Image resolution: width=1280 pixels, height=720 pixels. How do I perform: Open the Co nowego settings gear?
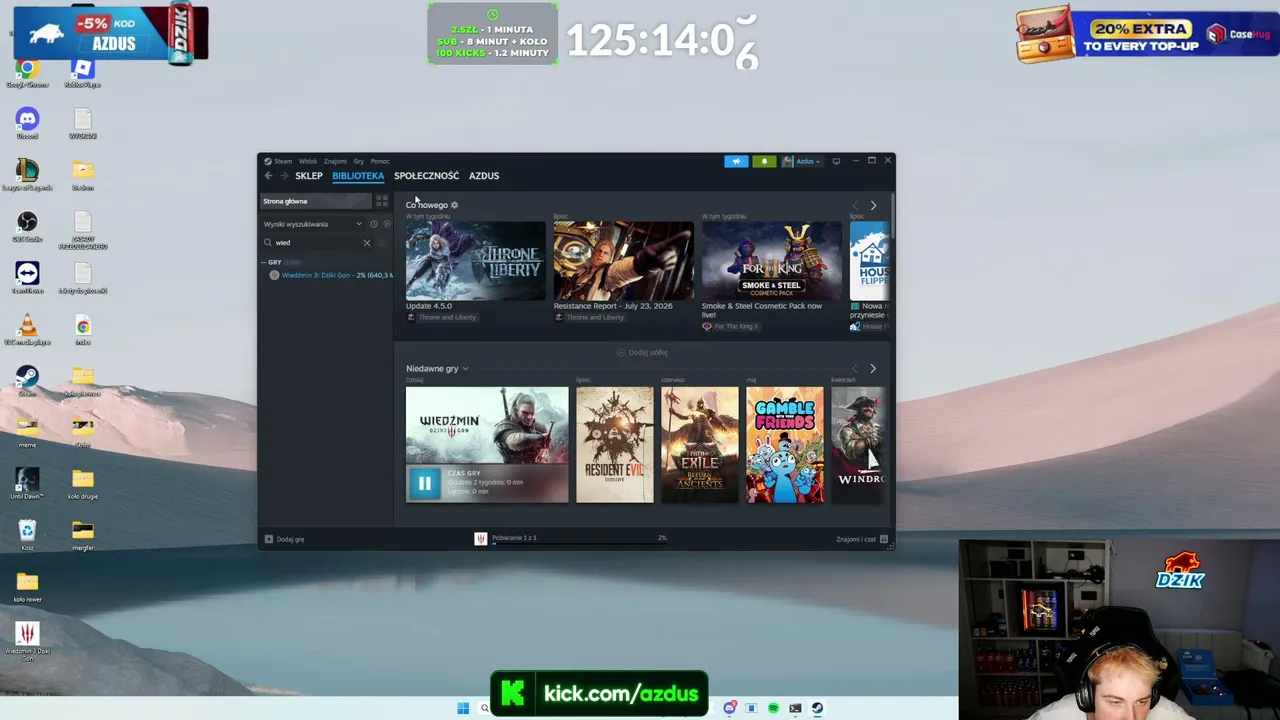(x=454, y=205)
